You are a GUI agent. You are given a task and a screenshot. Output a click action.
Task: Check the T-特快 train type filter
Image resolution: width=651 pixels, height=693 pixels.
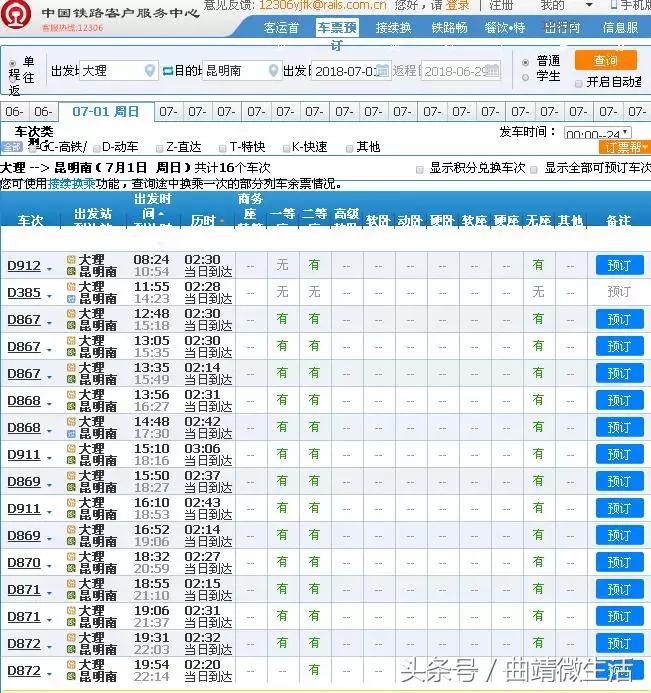223,148
